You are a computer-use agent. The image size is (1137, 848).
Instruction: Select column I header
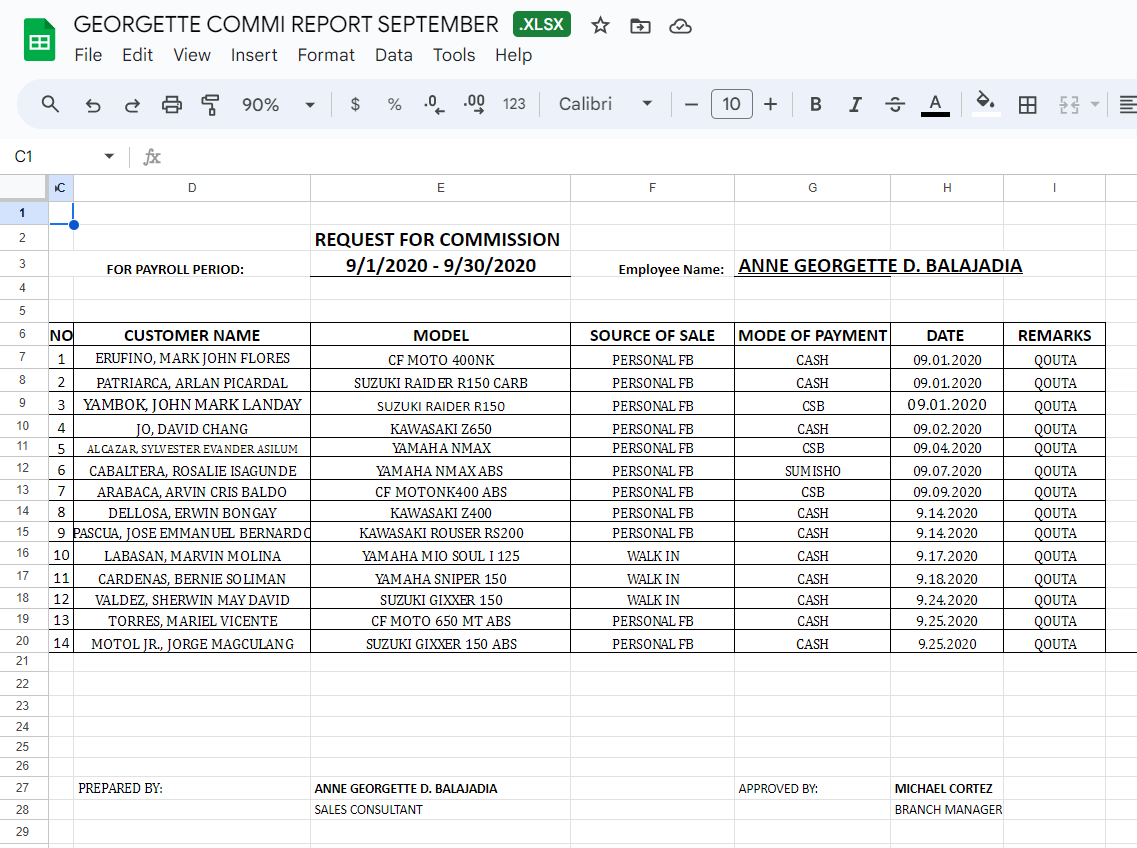pyautogui.click(x=1054, y=188)
